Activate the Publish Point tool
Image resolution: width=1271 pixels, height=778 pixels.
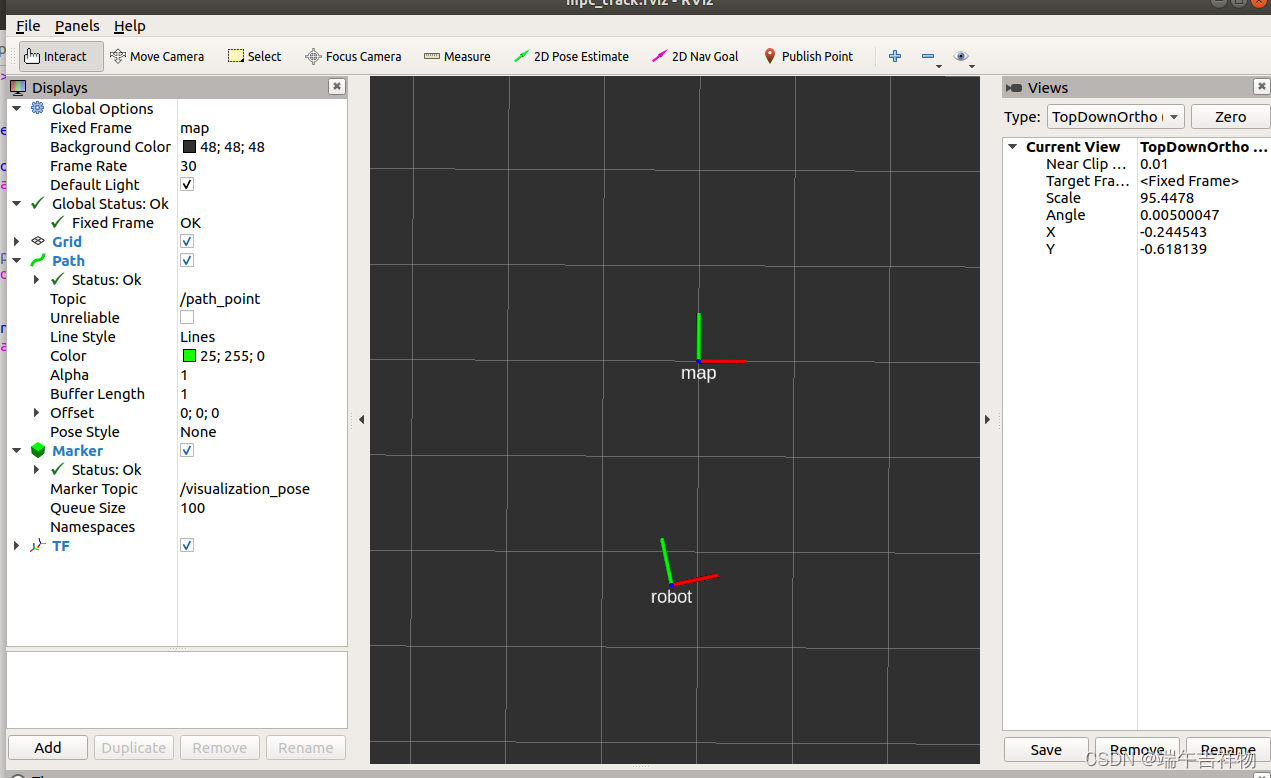[808, 56]
